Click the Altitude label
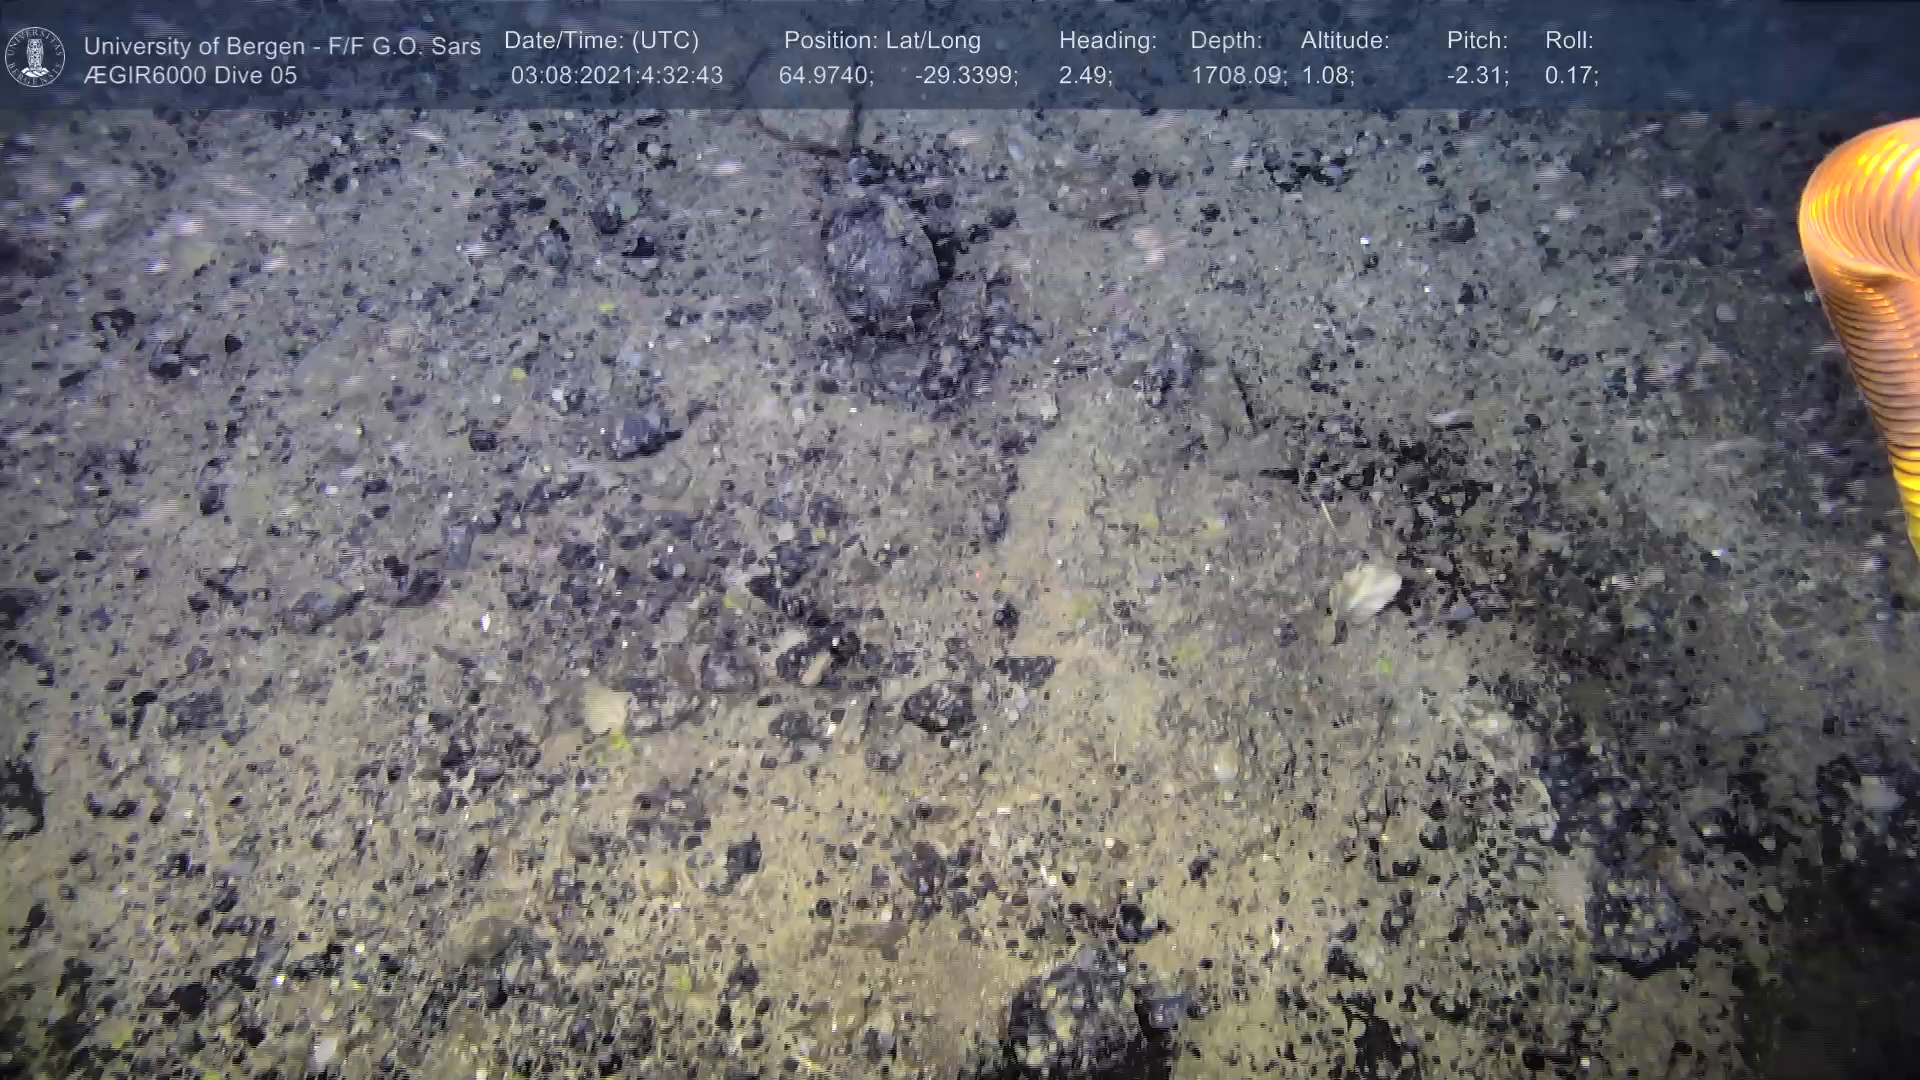 [1344, 41]
